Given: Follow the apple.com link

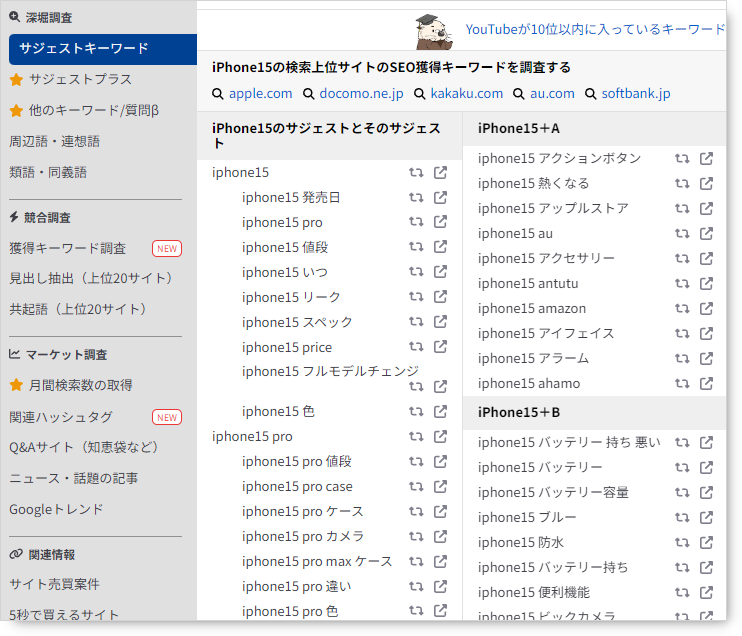Looking at the screenshot, I should click(260, 94).
